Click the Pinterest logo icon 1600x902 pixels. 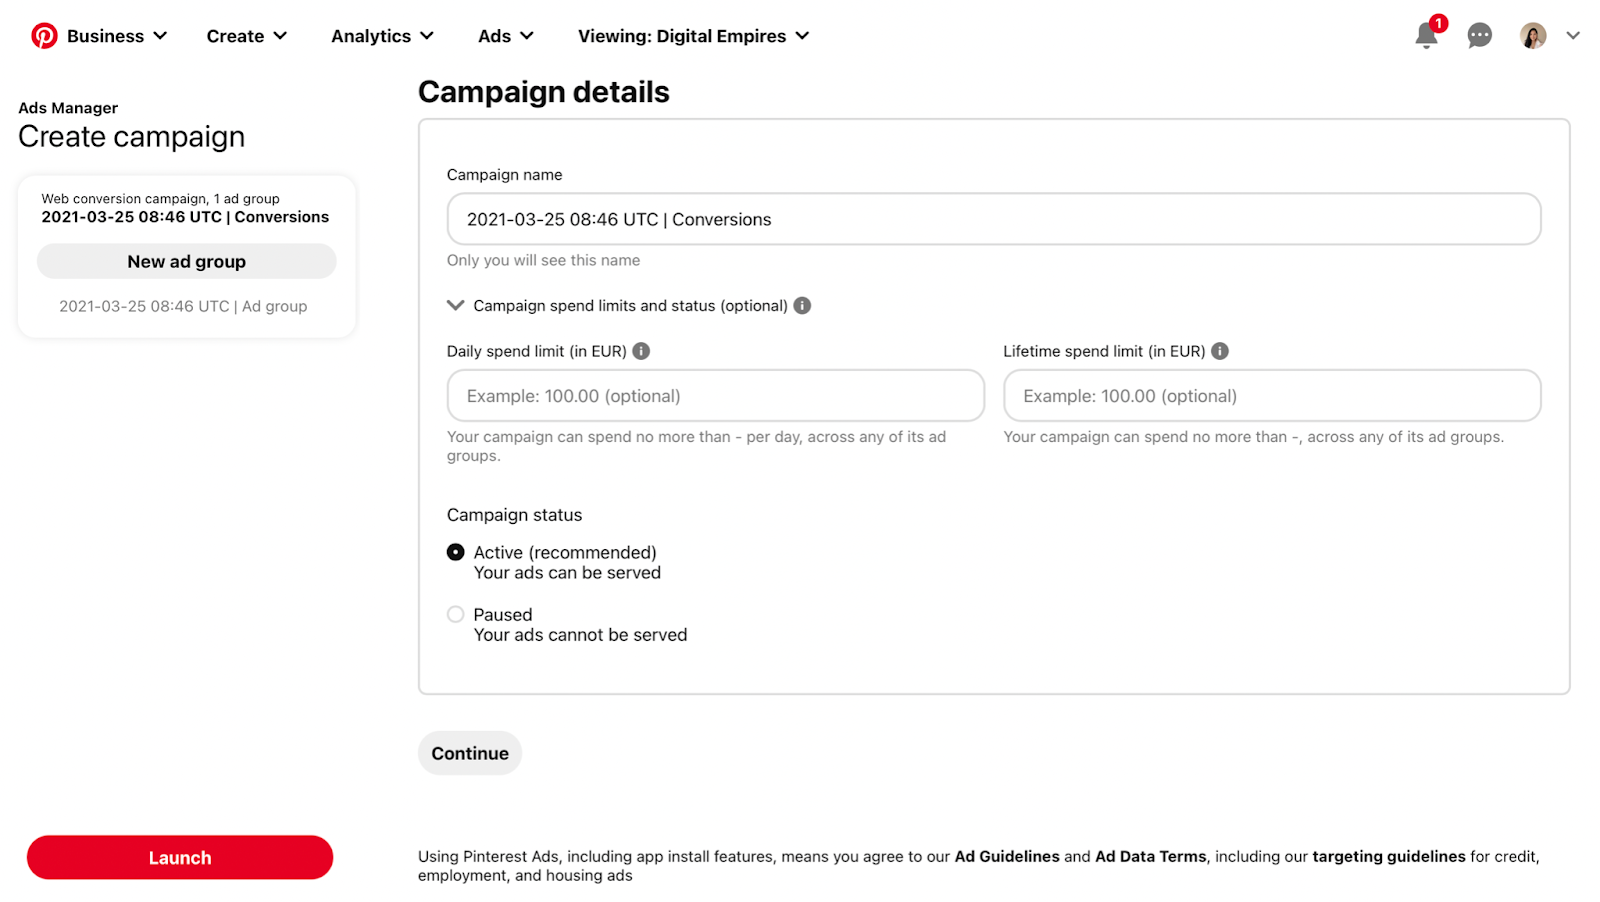pos(44,36)
